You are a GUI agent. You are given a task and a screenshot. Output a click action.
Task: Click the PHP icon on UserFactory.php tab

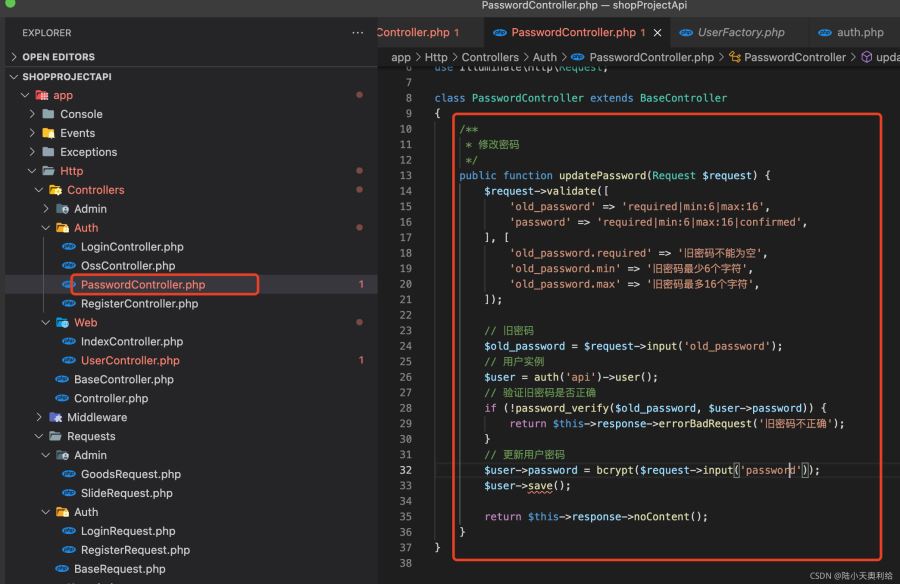[686, 33]
